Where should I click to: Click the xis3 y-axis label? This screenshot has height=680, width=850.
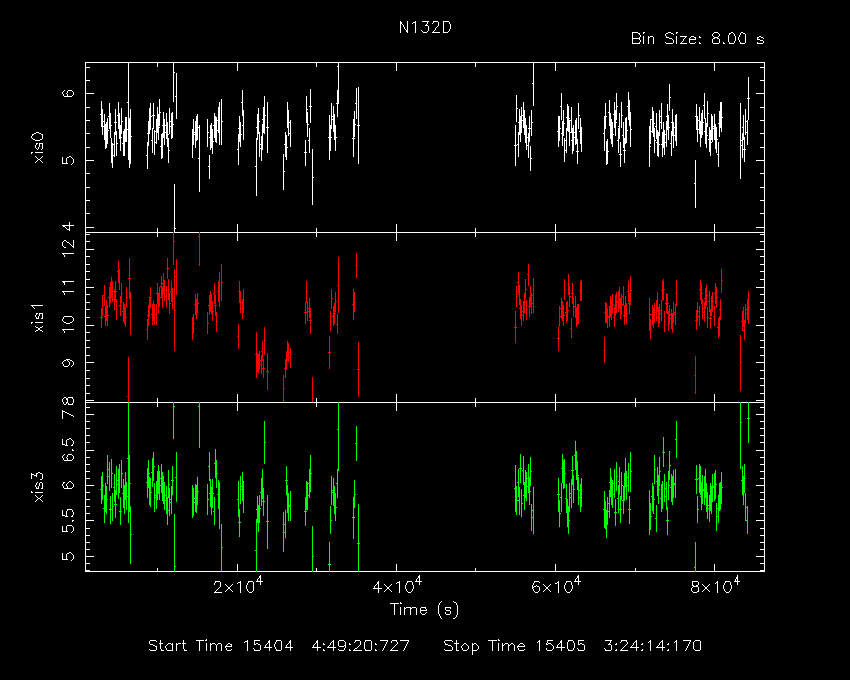pos(38,487)
